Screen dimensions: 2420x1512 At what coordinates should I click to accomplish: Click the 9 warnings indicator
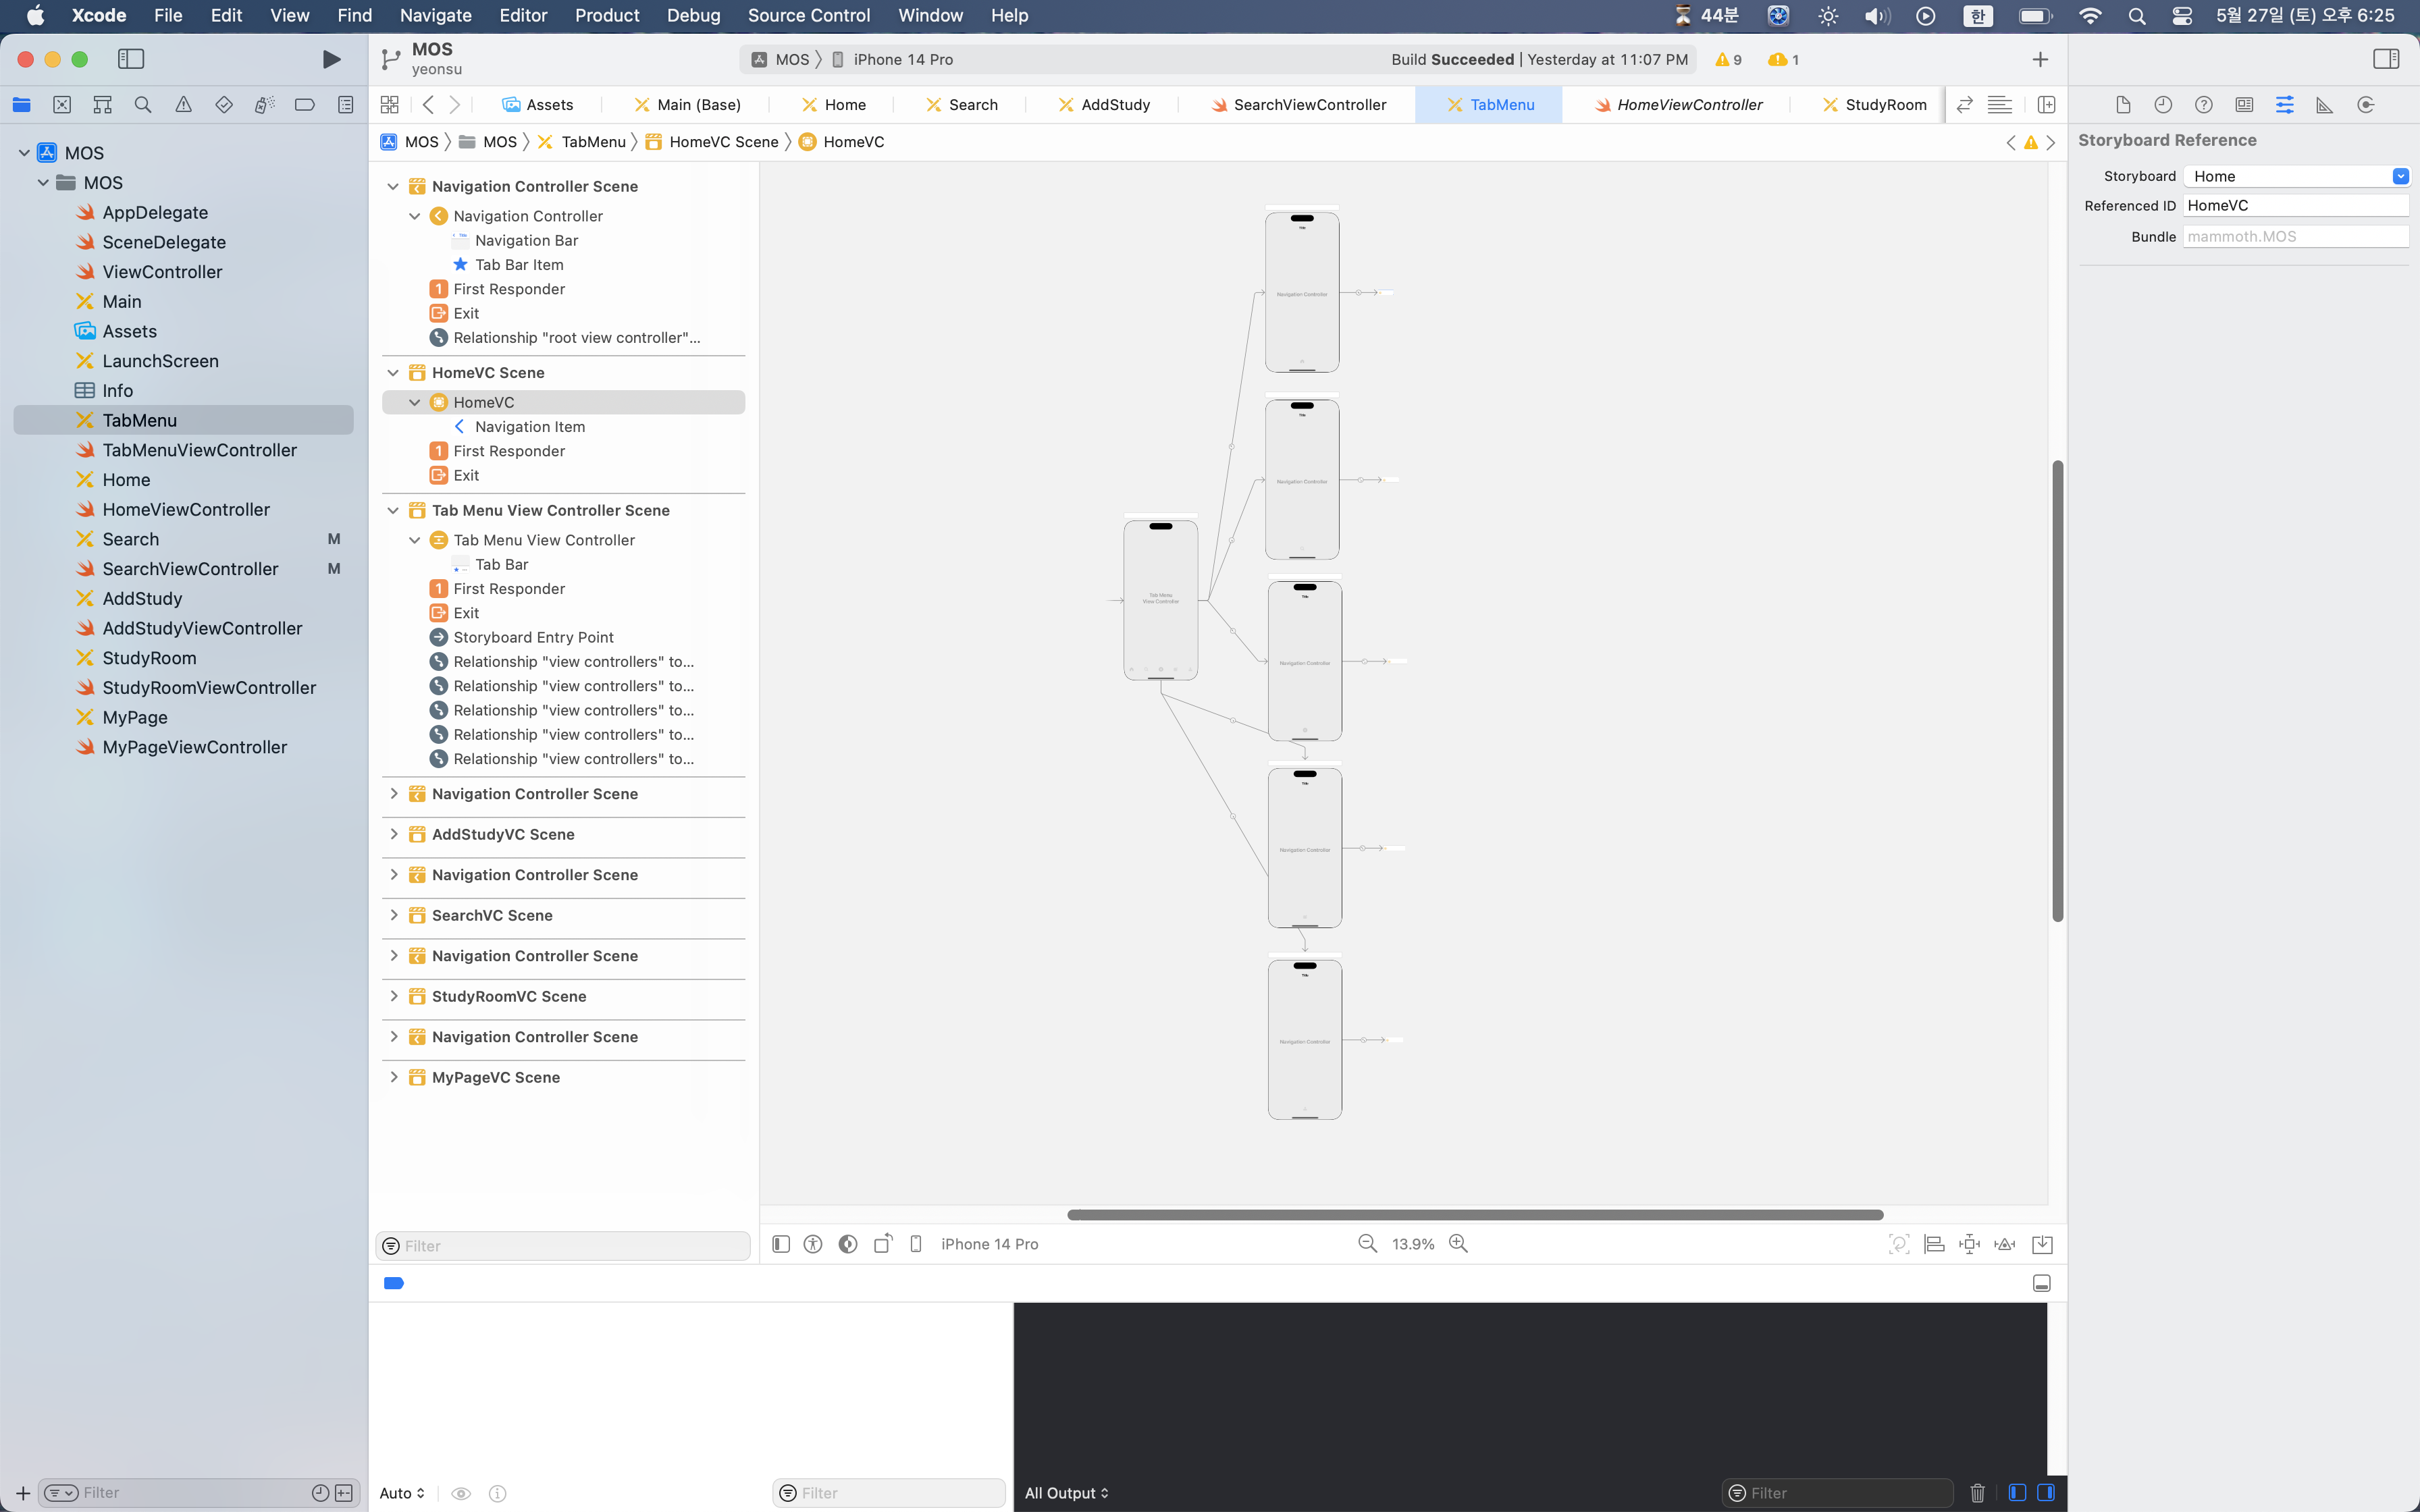(1728, 60)
